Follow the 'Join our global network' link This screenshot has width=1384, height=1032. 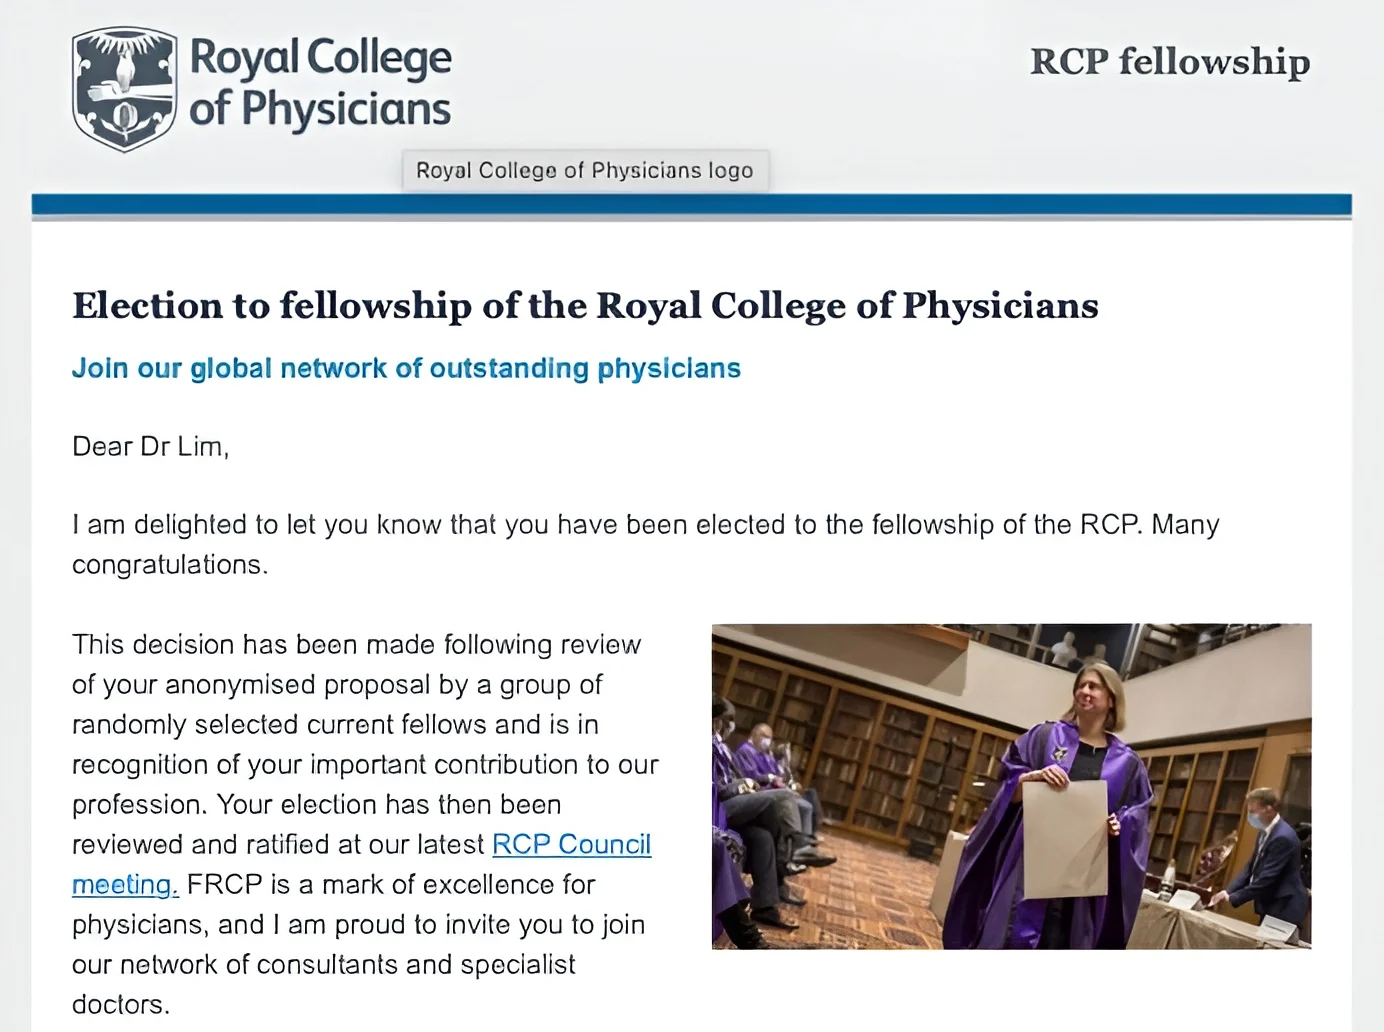[406, 368]
